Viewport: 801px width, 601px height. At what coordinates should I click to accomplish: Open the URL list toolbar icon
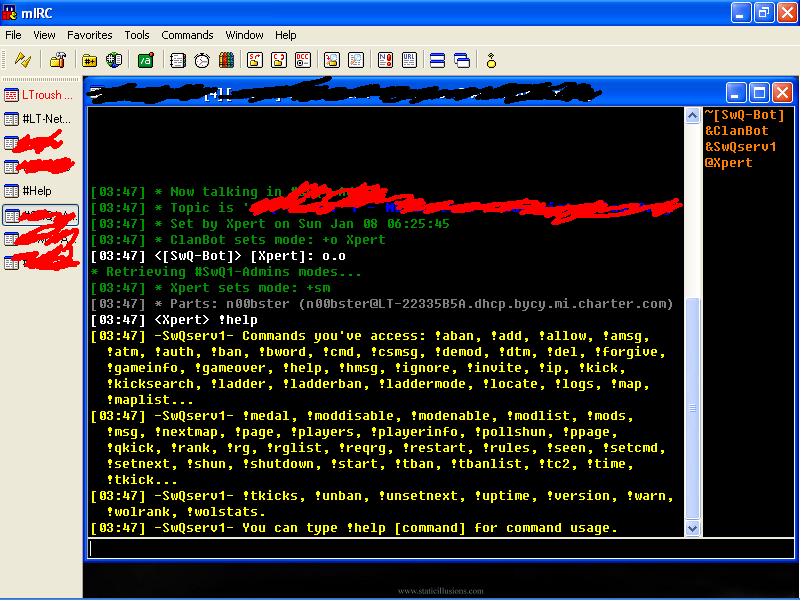407,60
